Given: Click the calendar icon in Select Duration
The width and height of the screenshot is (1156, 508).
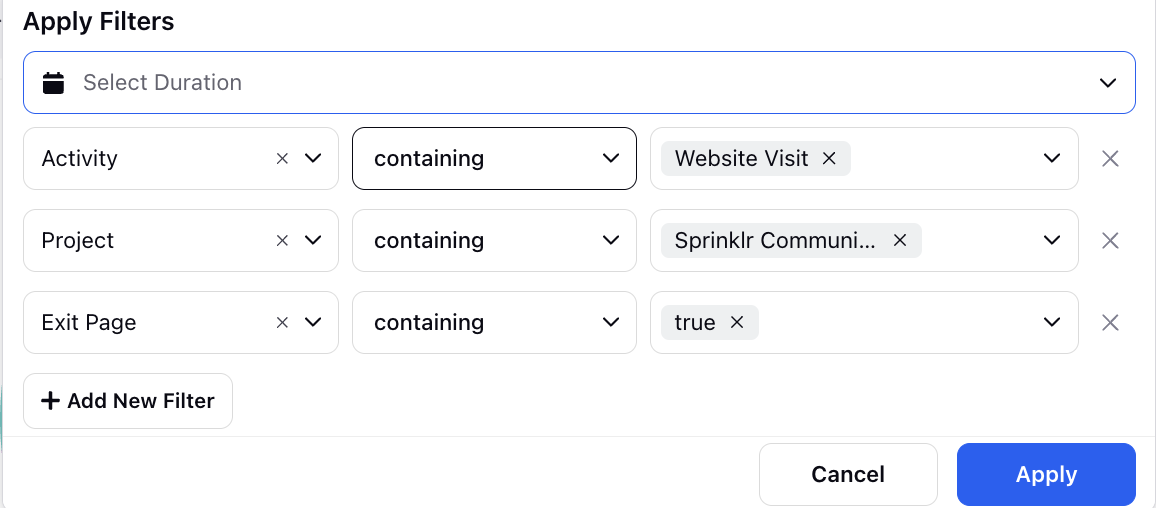Looking at the screenshot, I should [x=53, y=83].
